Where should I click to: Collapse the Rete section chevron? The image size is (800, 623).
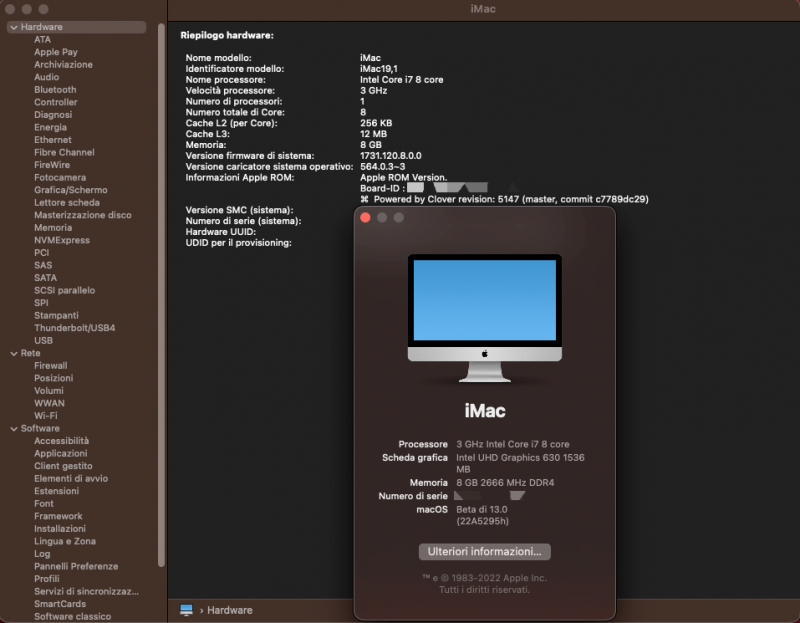pos(14,354)
